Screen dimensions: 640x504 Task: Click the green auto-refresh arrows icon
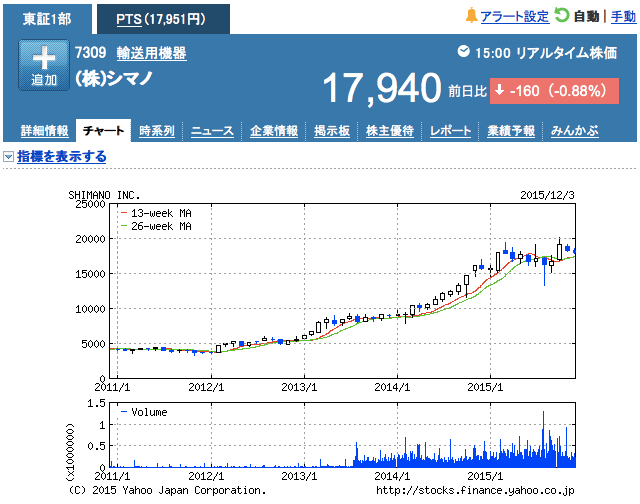(562, 16)
